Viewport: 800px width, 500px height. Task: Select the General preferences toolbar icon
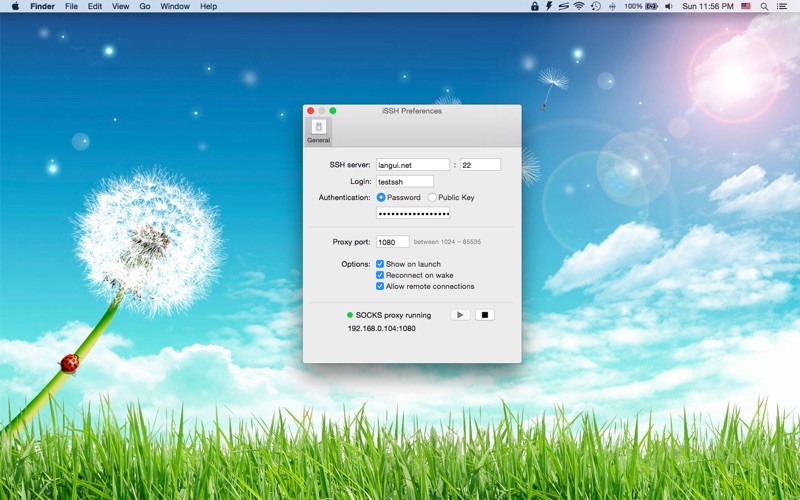coord(318,131)
